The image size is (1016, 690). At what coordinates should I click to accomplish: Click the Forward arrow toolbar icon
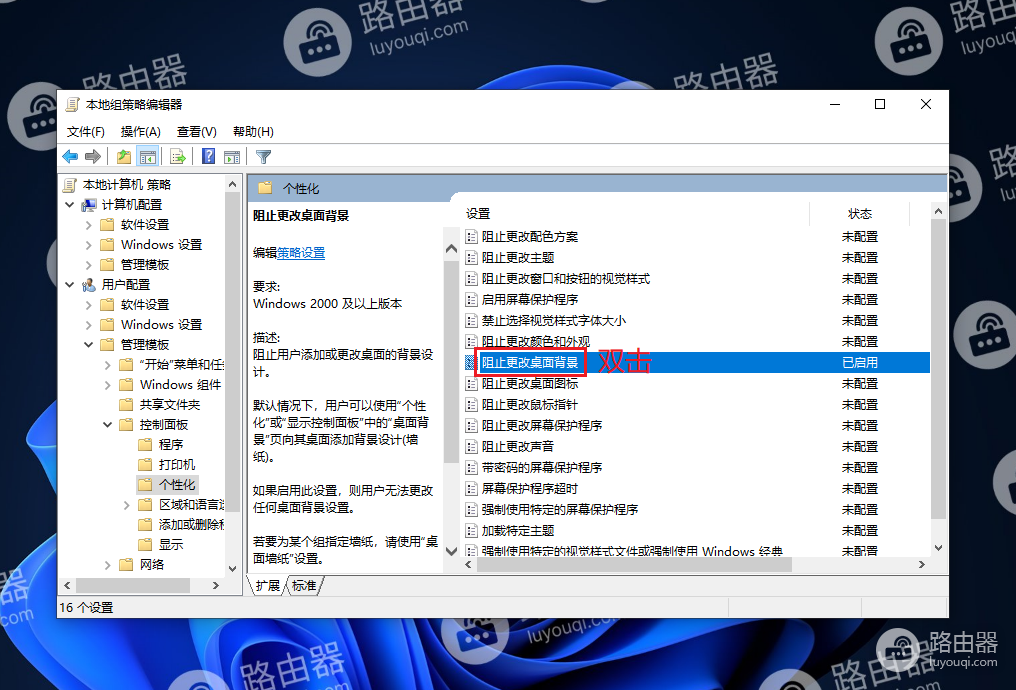tap(93, 156)
